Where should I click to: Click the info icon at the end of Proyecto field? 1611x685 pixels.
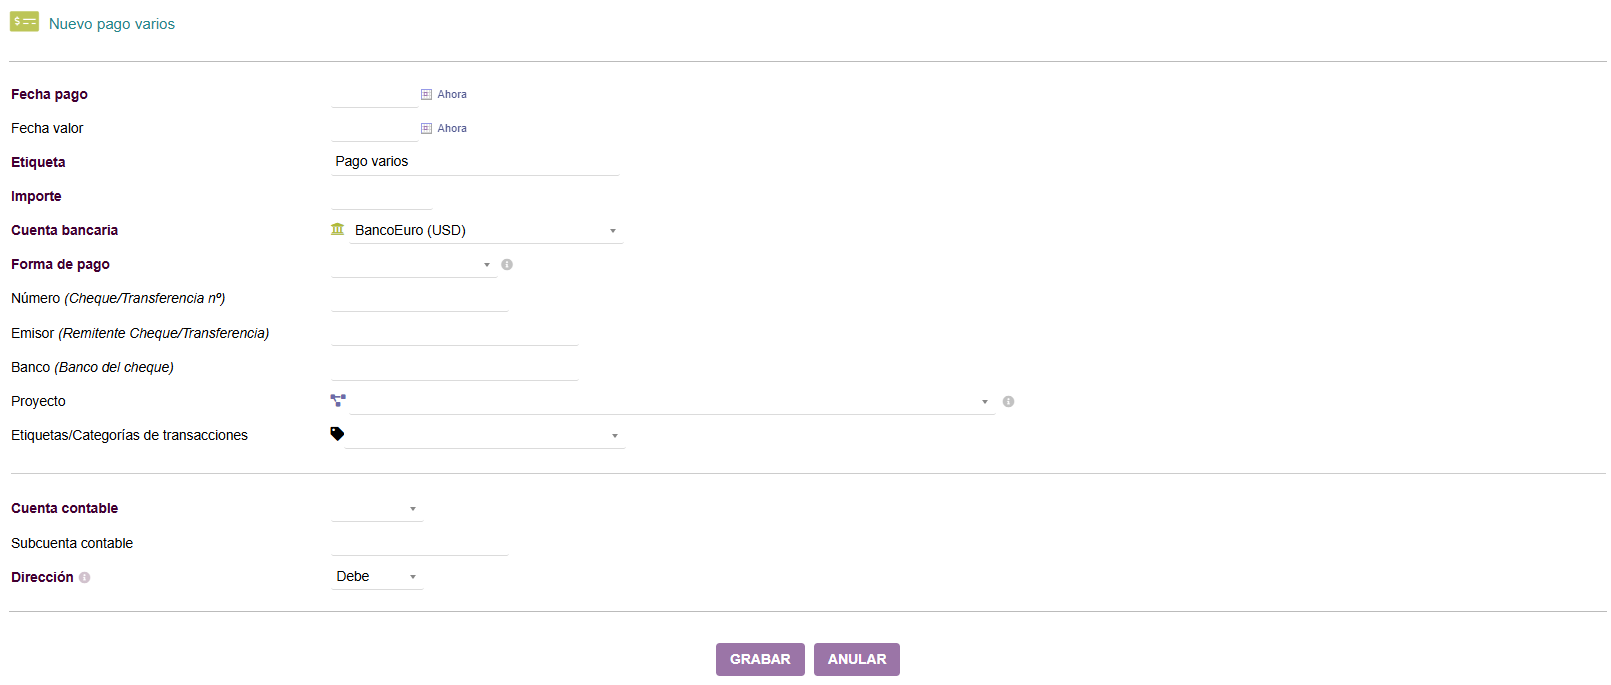1008,401
